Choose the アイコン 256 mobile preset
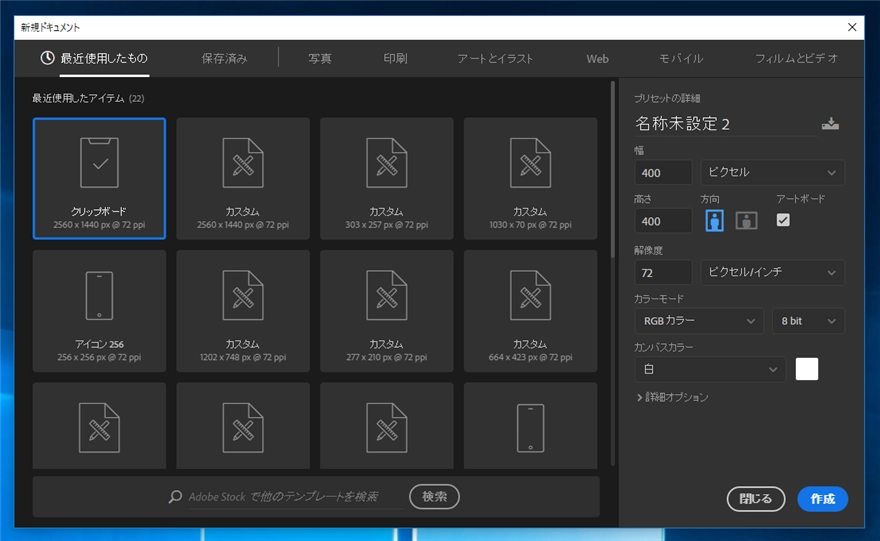Image resolution: width=880 pixels, height=541 pixels. click(x=99, y=311)
